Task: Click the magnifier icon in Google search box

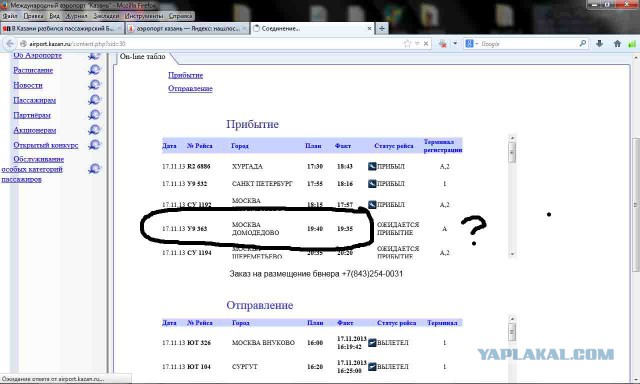Action: (x=582, y=43)
